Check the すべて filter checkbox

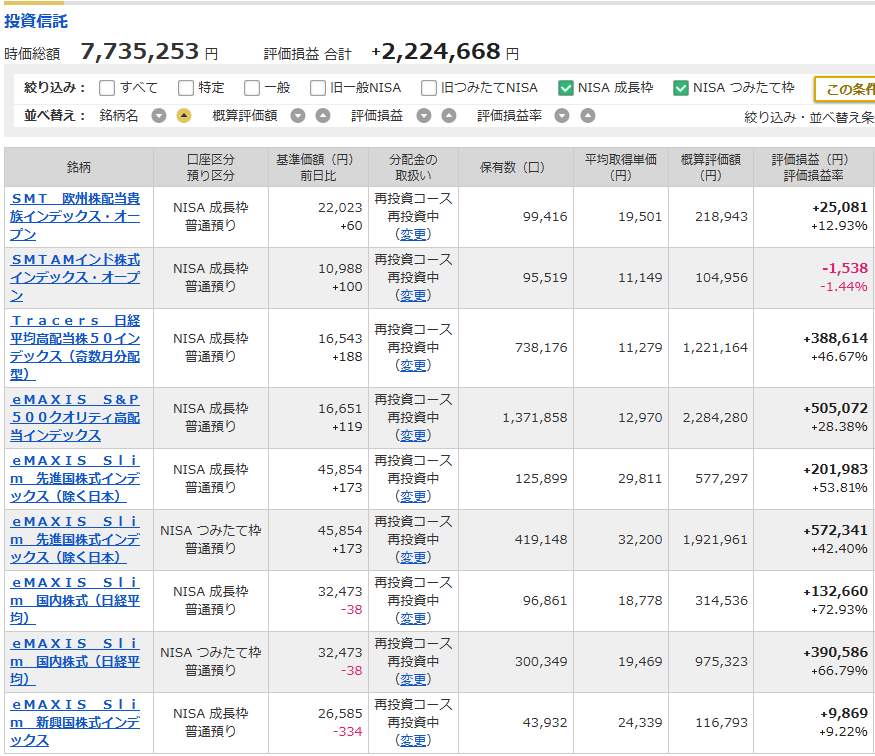tap(107, 88)
